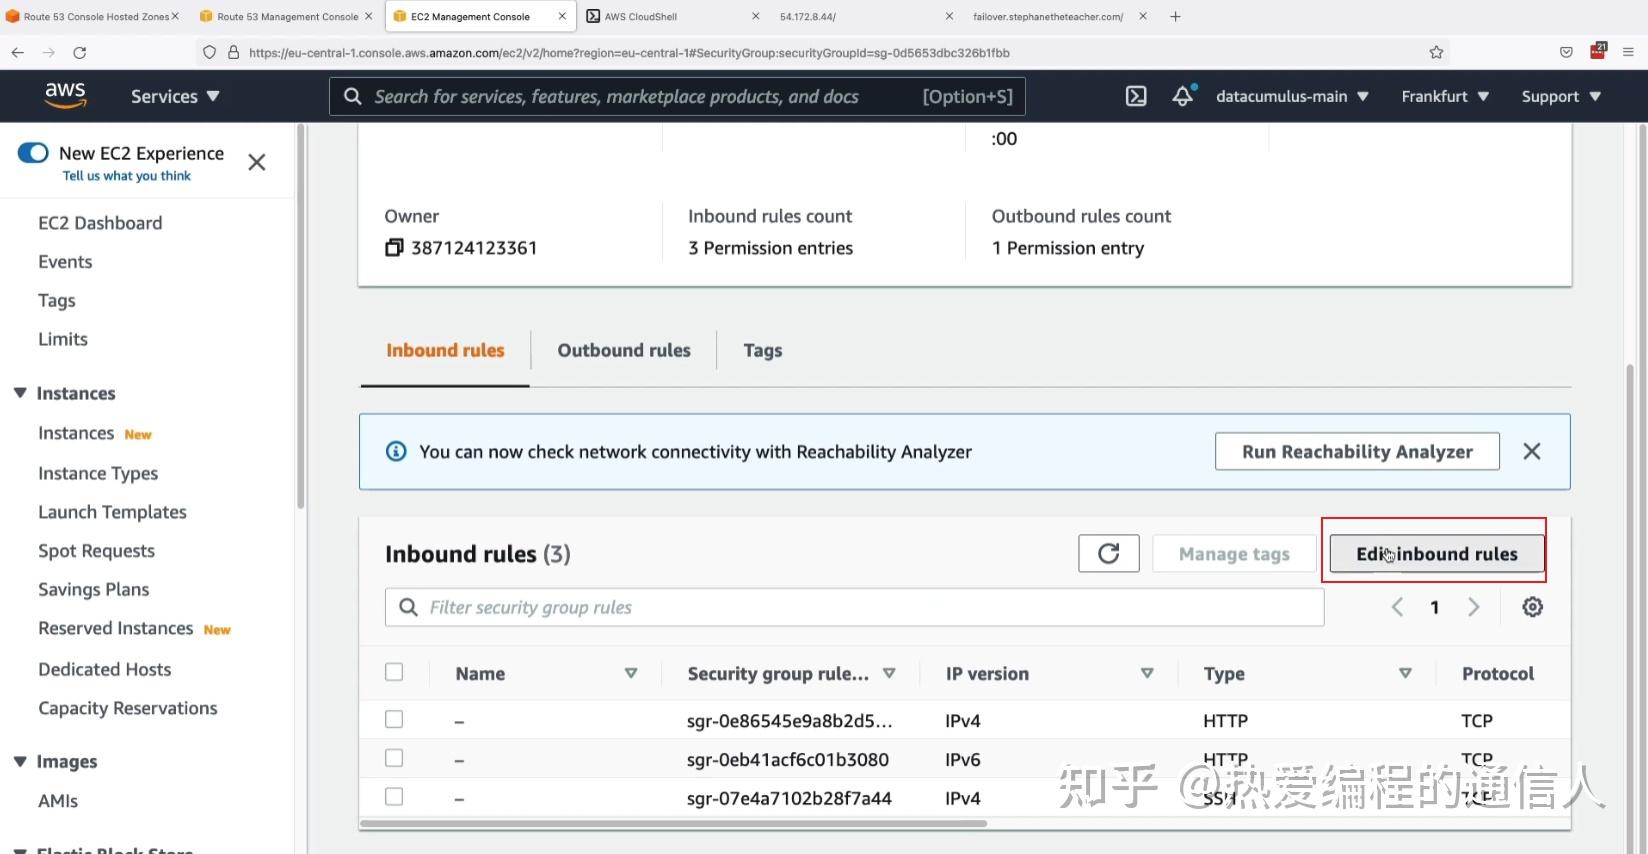
Task: Switch to AWS CloudShell browser tab
Action: click(672, 16)
